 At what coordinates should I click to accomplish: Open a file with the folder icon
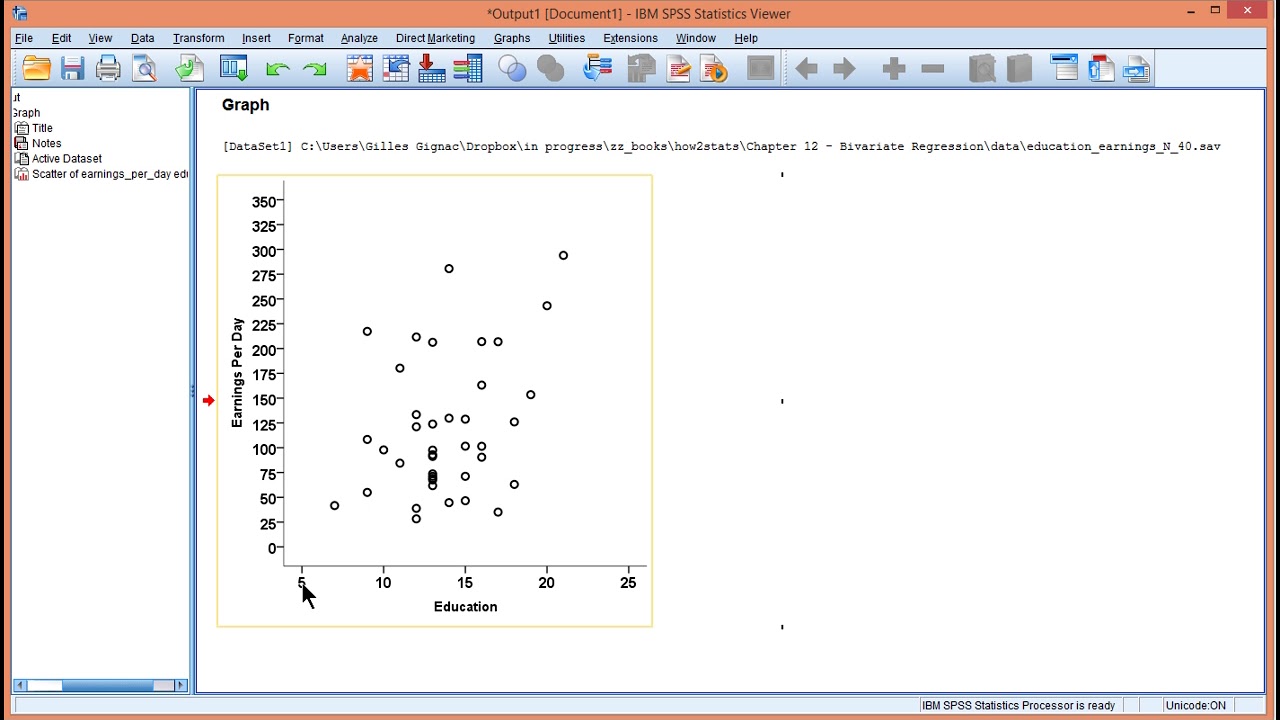(37, 68)
